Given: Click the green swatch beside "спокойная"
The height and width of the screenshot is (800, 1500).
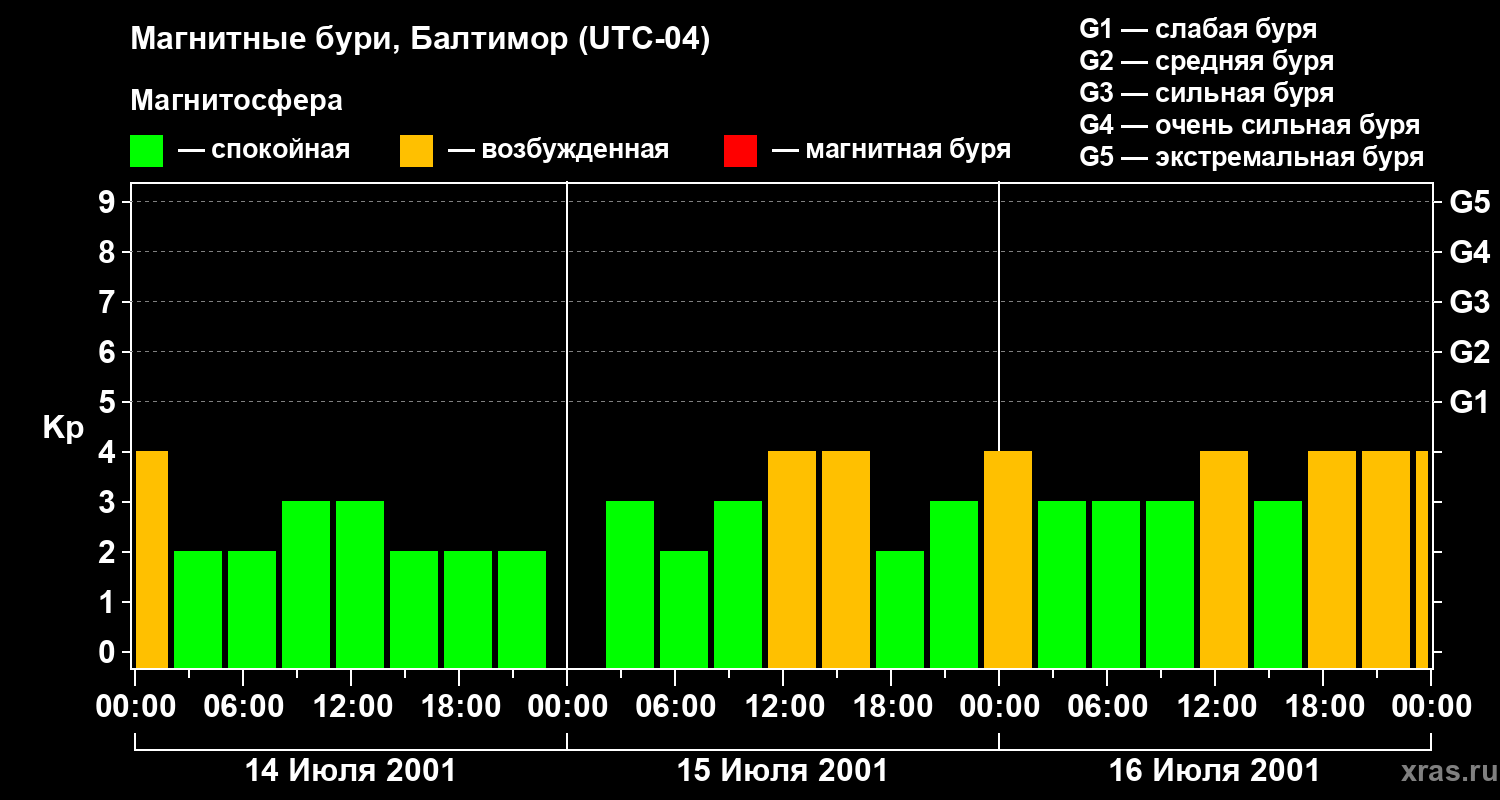Looking at the screenshot, I should (x=146, y=151).
